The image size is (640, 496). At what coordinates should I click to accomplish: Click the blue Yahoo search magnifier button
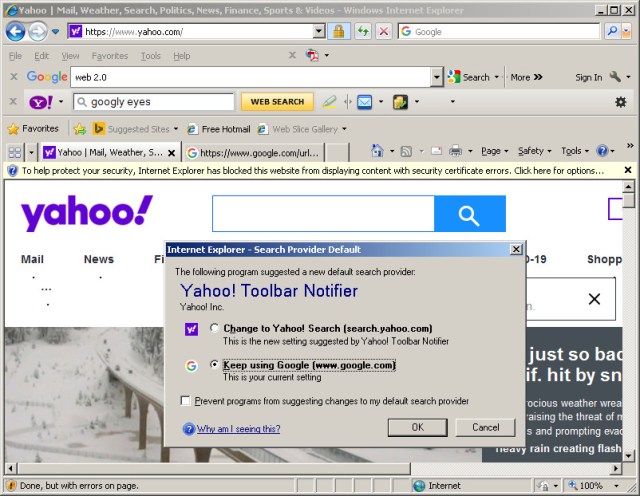(469, 214)
